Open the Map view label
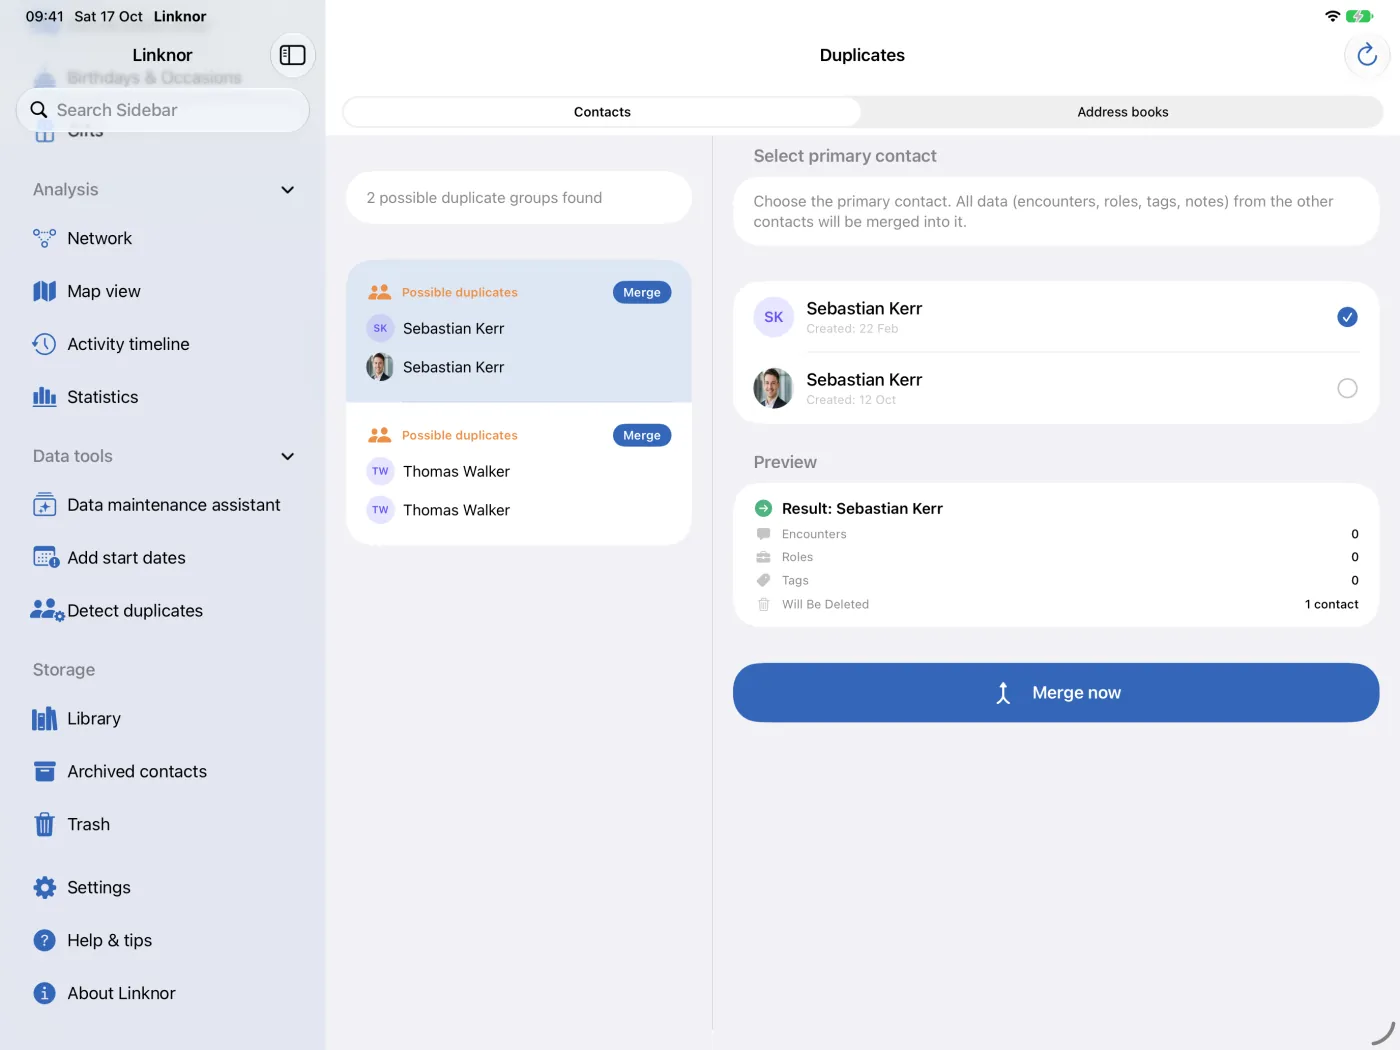The height and width of the screenshot is (1050, 1400). pyautogui.click(x=104, y=291)
